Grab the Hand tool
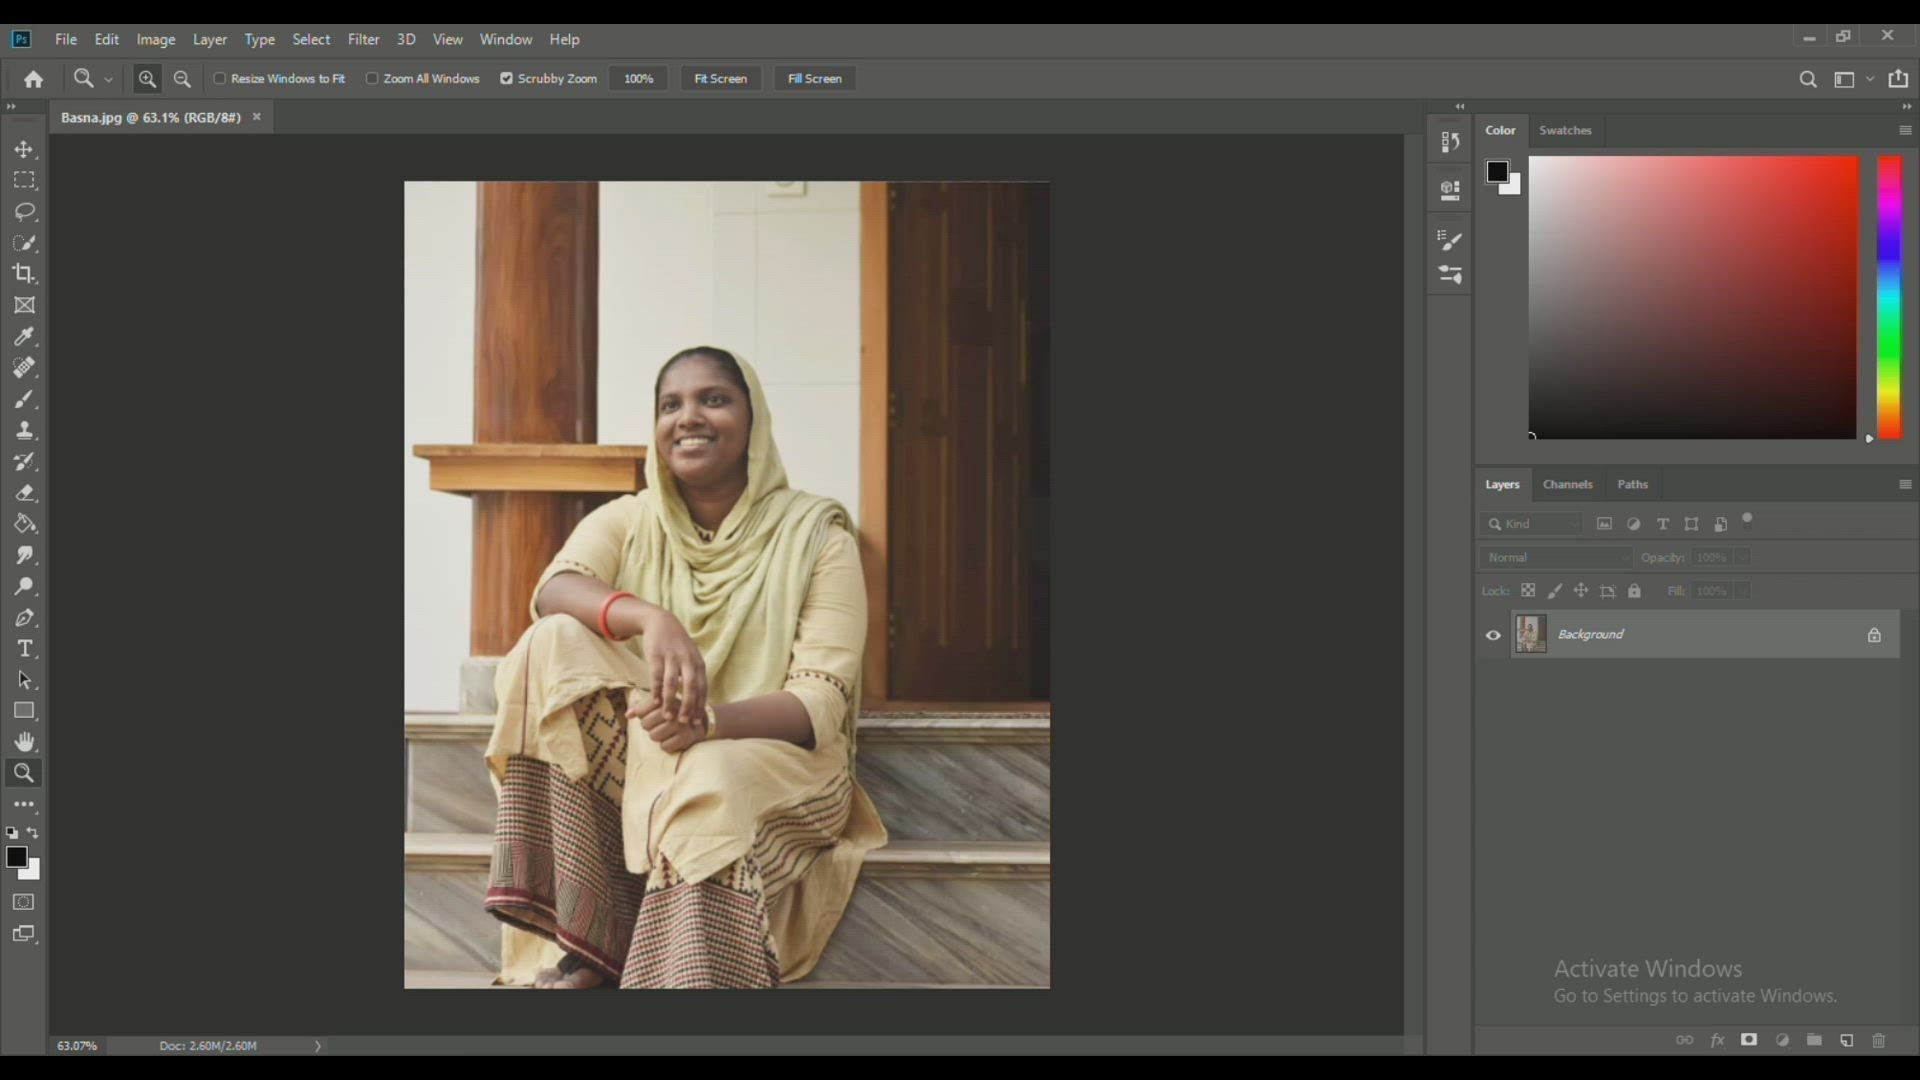Image resolution: width=1920 pixels, height=1080 pixels. (x=24, y=742)
